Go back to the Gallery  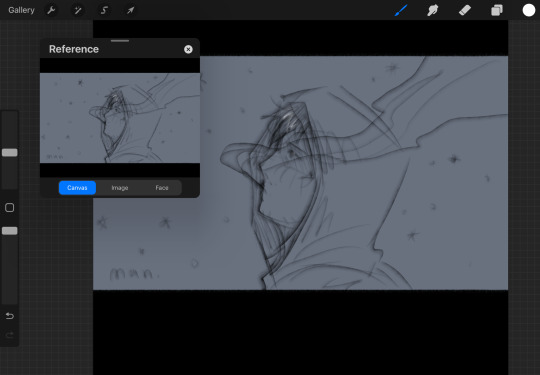(x=21, y=10)
